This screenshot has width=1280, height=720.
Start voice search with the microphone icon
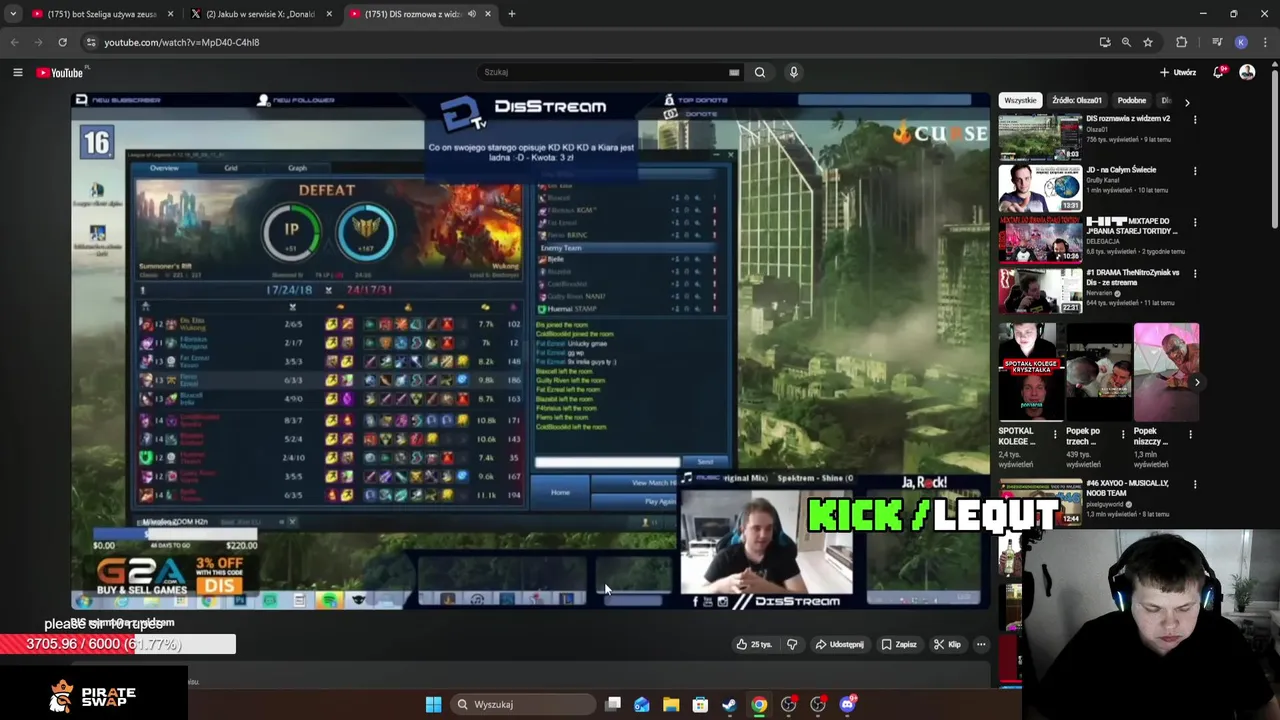coord(793,72)
